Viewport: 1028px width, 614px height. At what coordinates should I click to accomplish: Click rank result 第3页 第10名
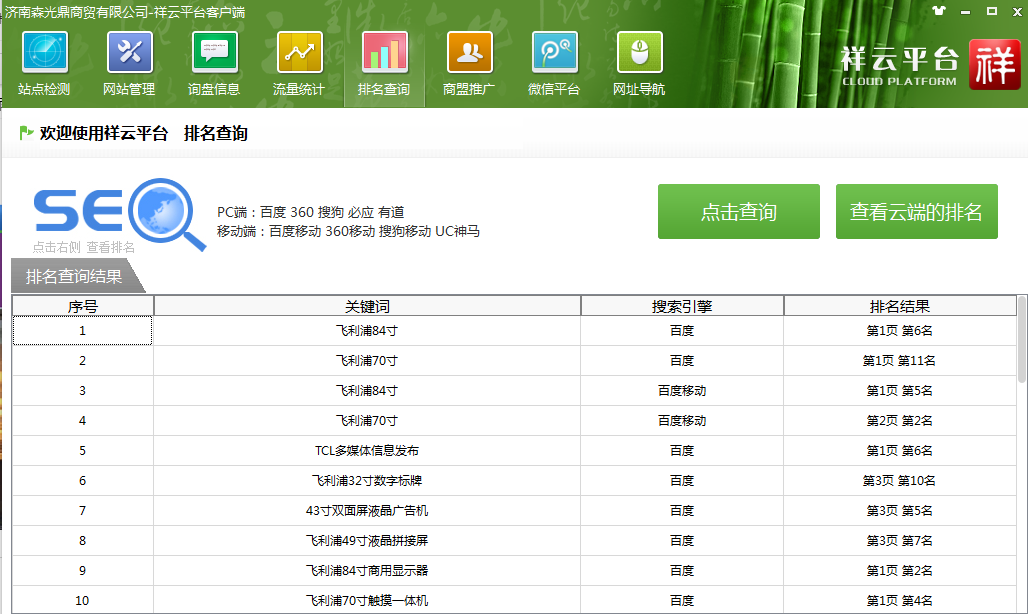coord(900,481)
